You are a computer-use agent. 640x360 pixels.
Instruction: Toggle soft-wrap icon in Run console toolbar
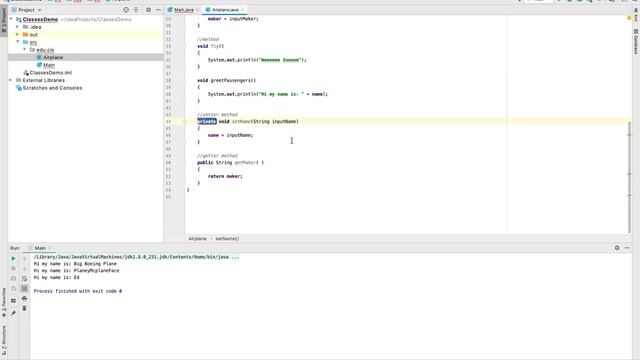(24, 278)
